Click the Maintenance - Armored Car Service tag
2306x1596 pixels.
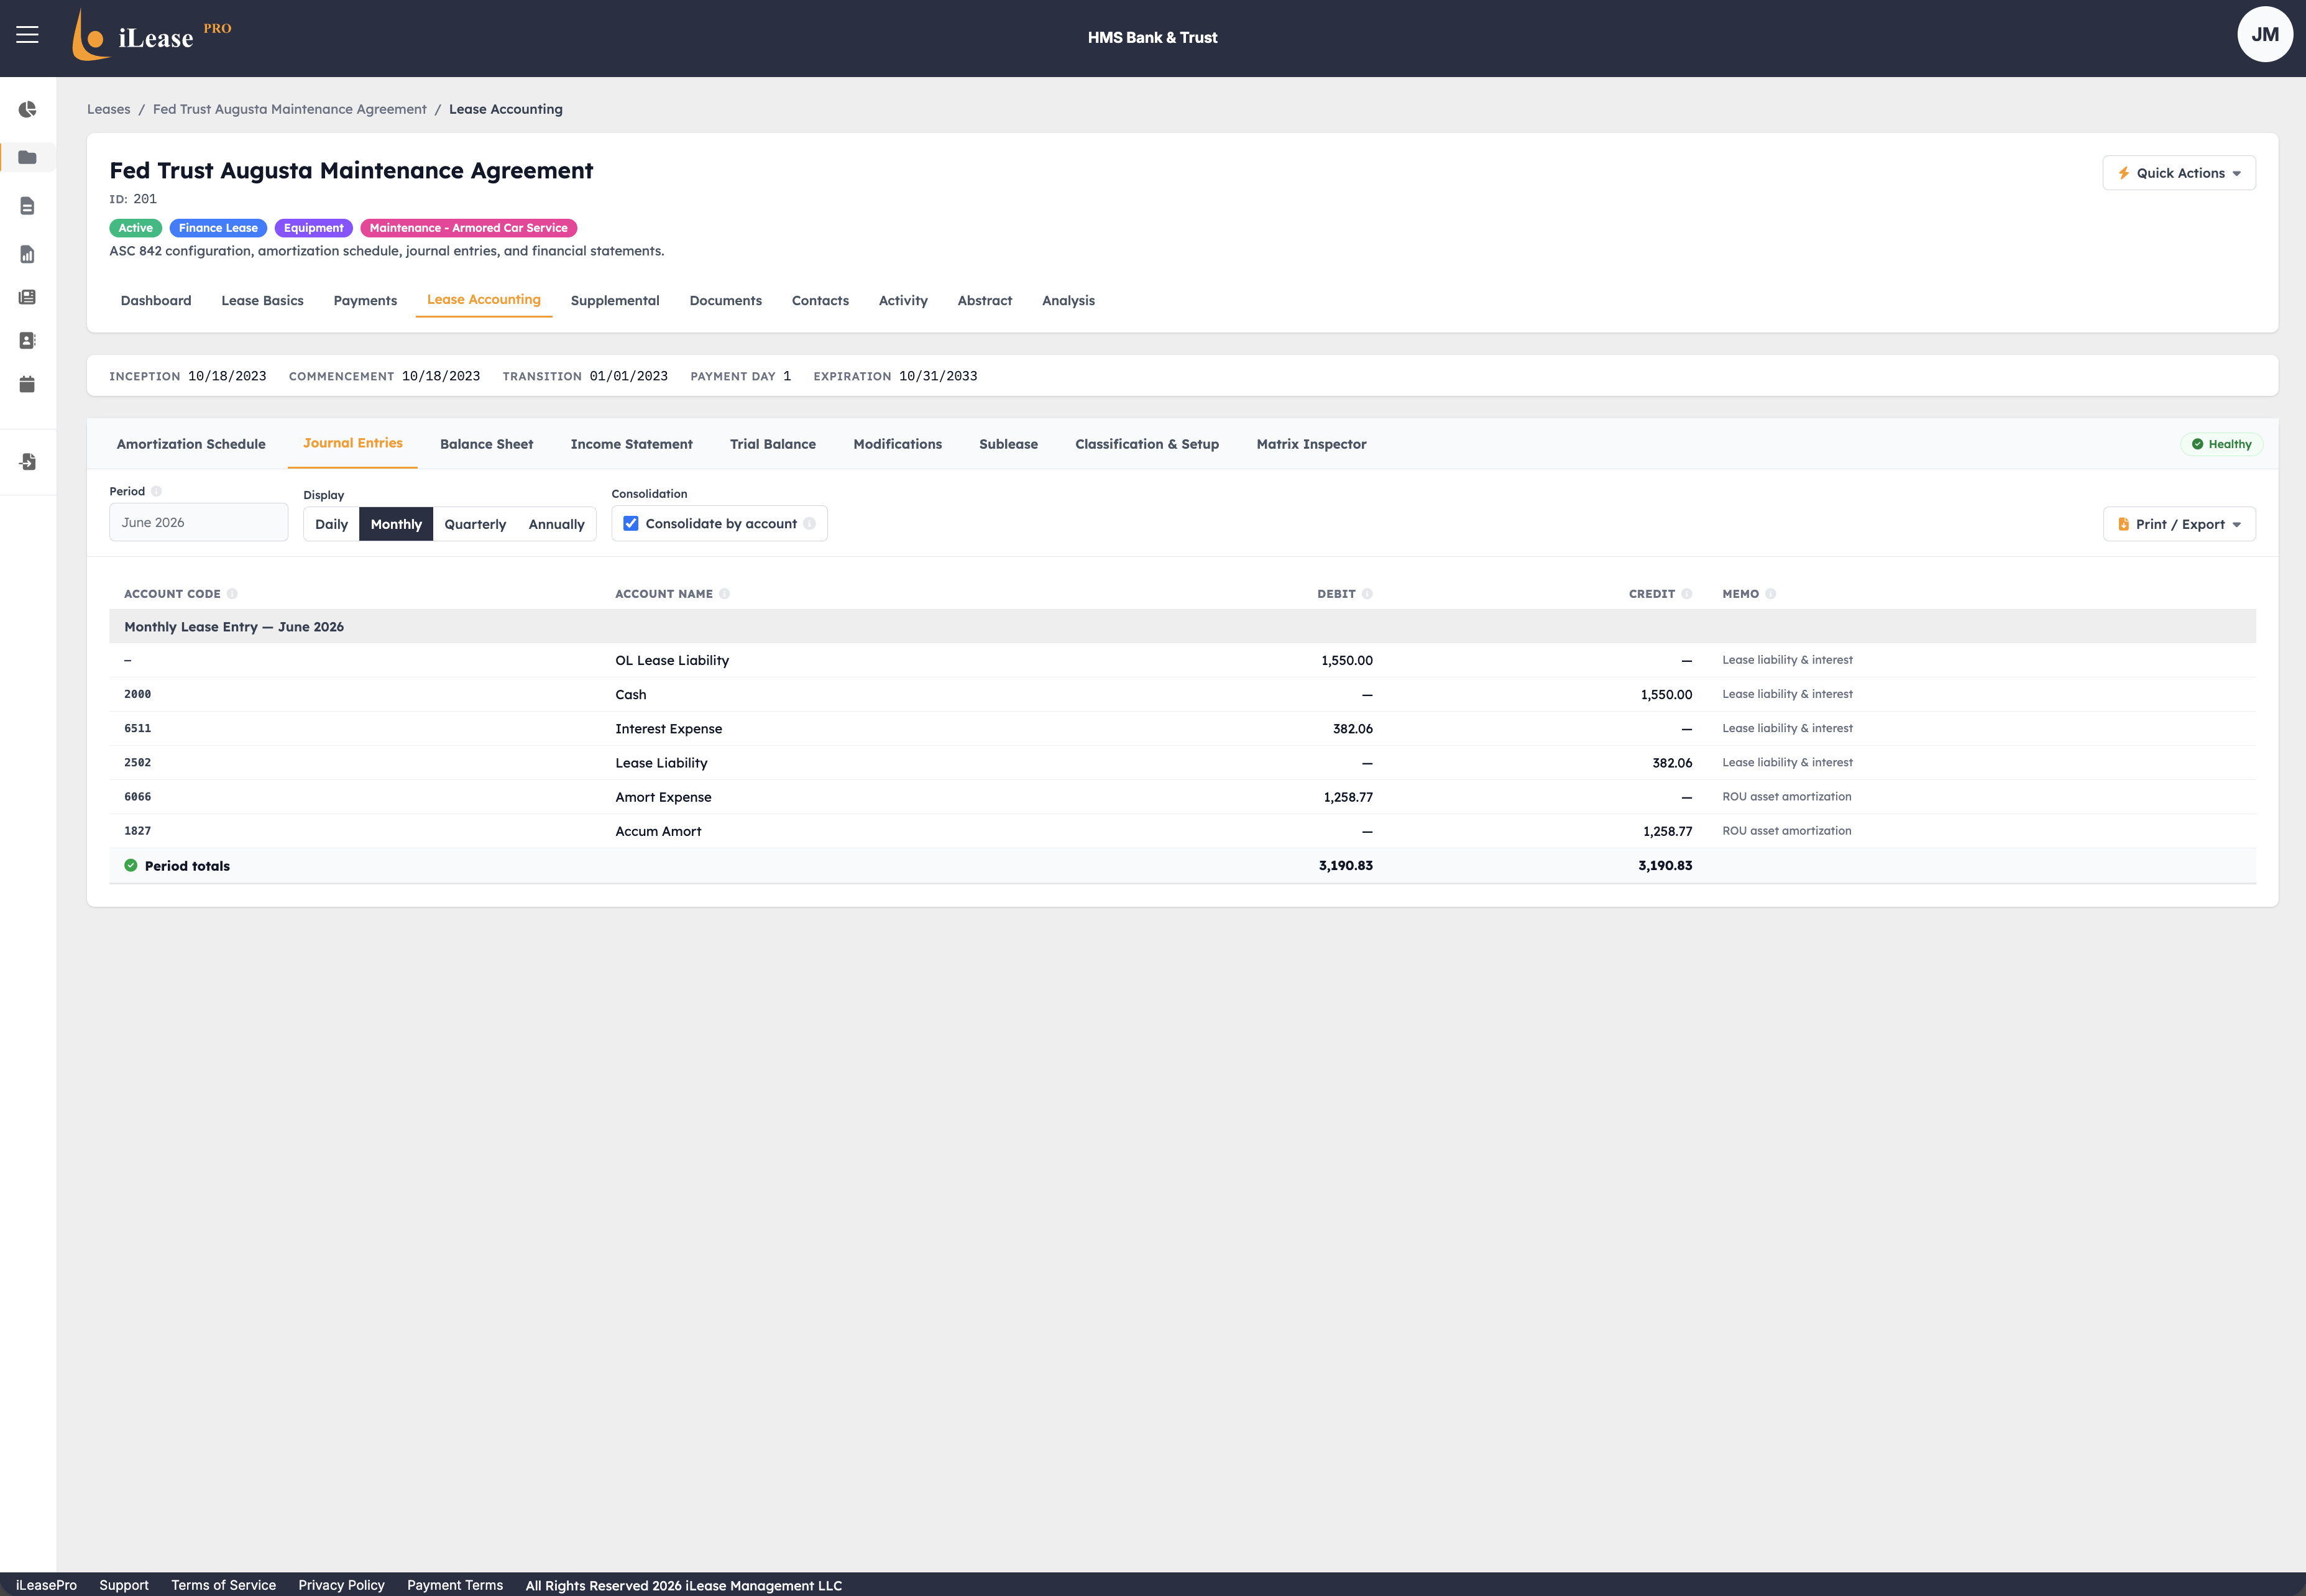468,228
